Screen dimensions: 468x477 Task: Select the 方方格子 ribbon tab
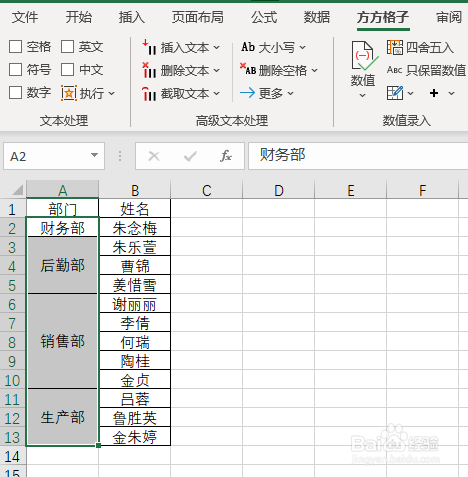click(x=383, y=17)
